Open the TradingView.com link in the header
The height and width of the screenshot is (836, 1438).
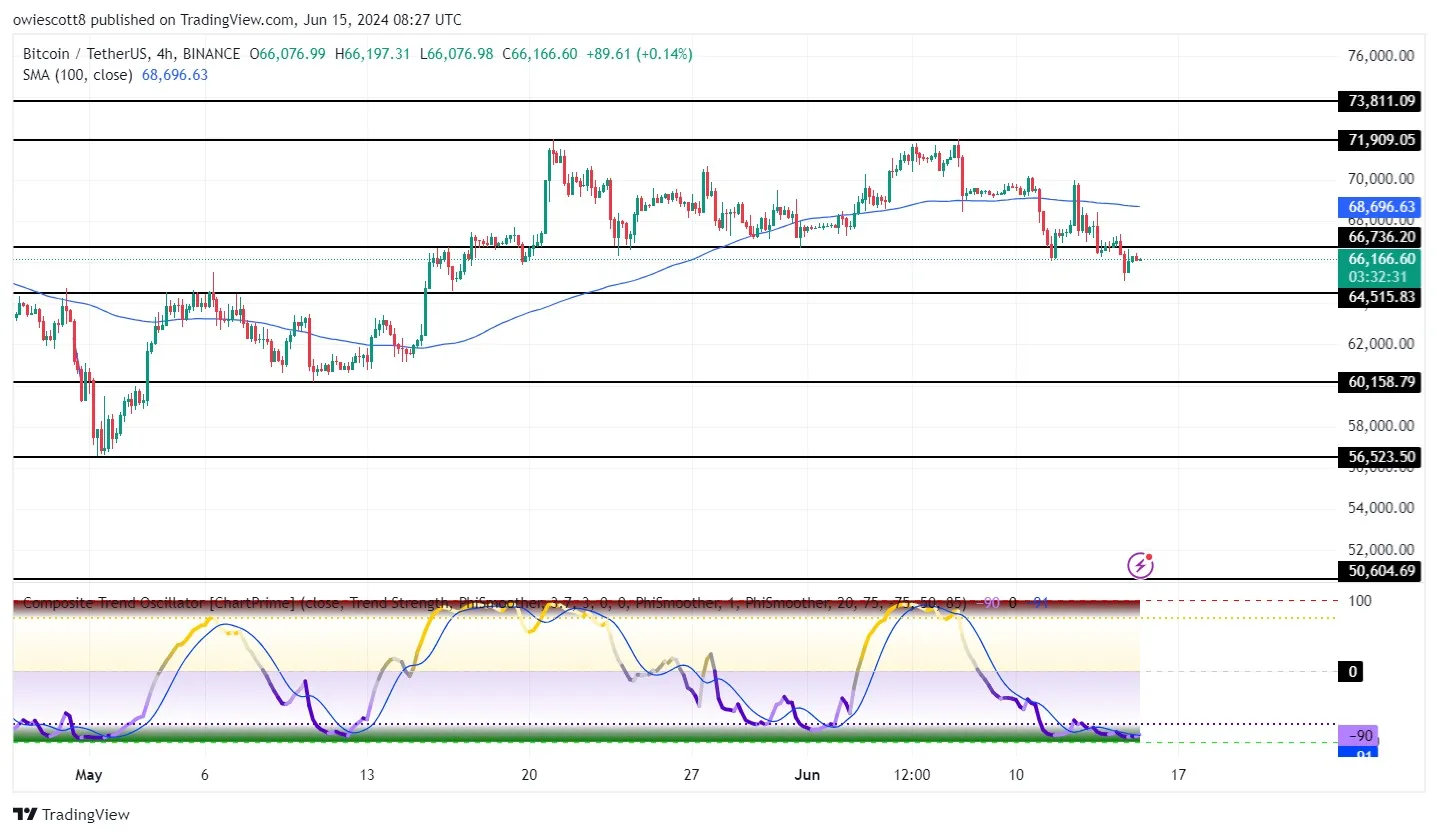[x=240, y=19]
